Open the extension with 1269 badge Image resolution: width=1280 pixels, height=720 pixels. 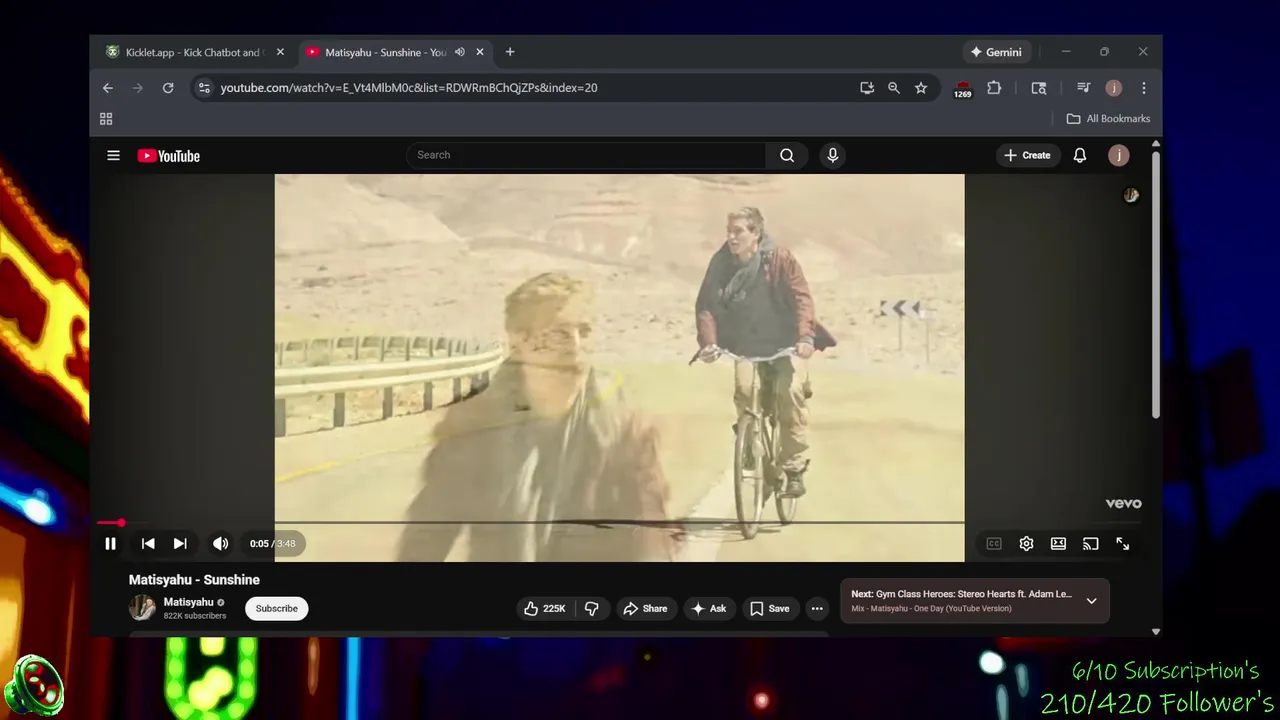962,89
